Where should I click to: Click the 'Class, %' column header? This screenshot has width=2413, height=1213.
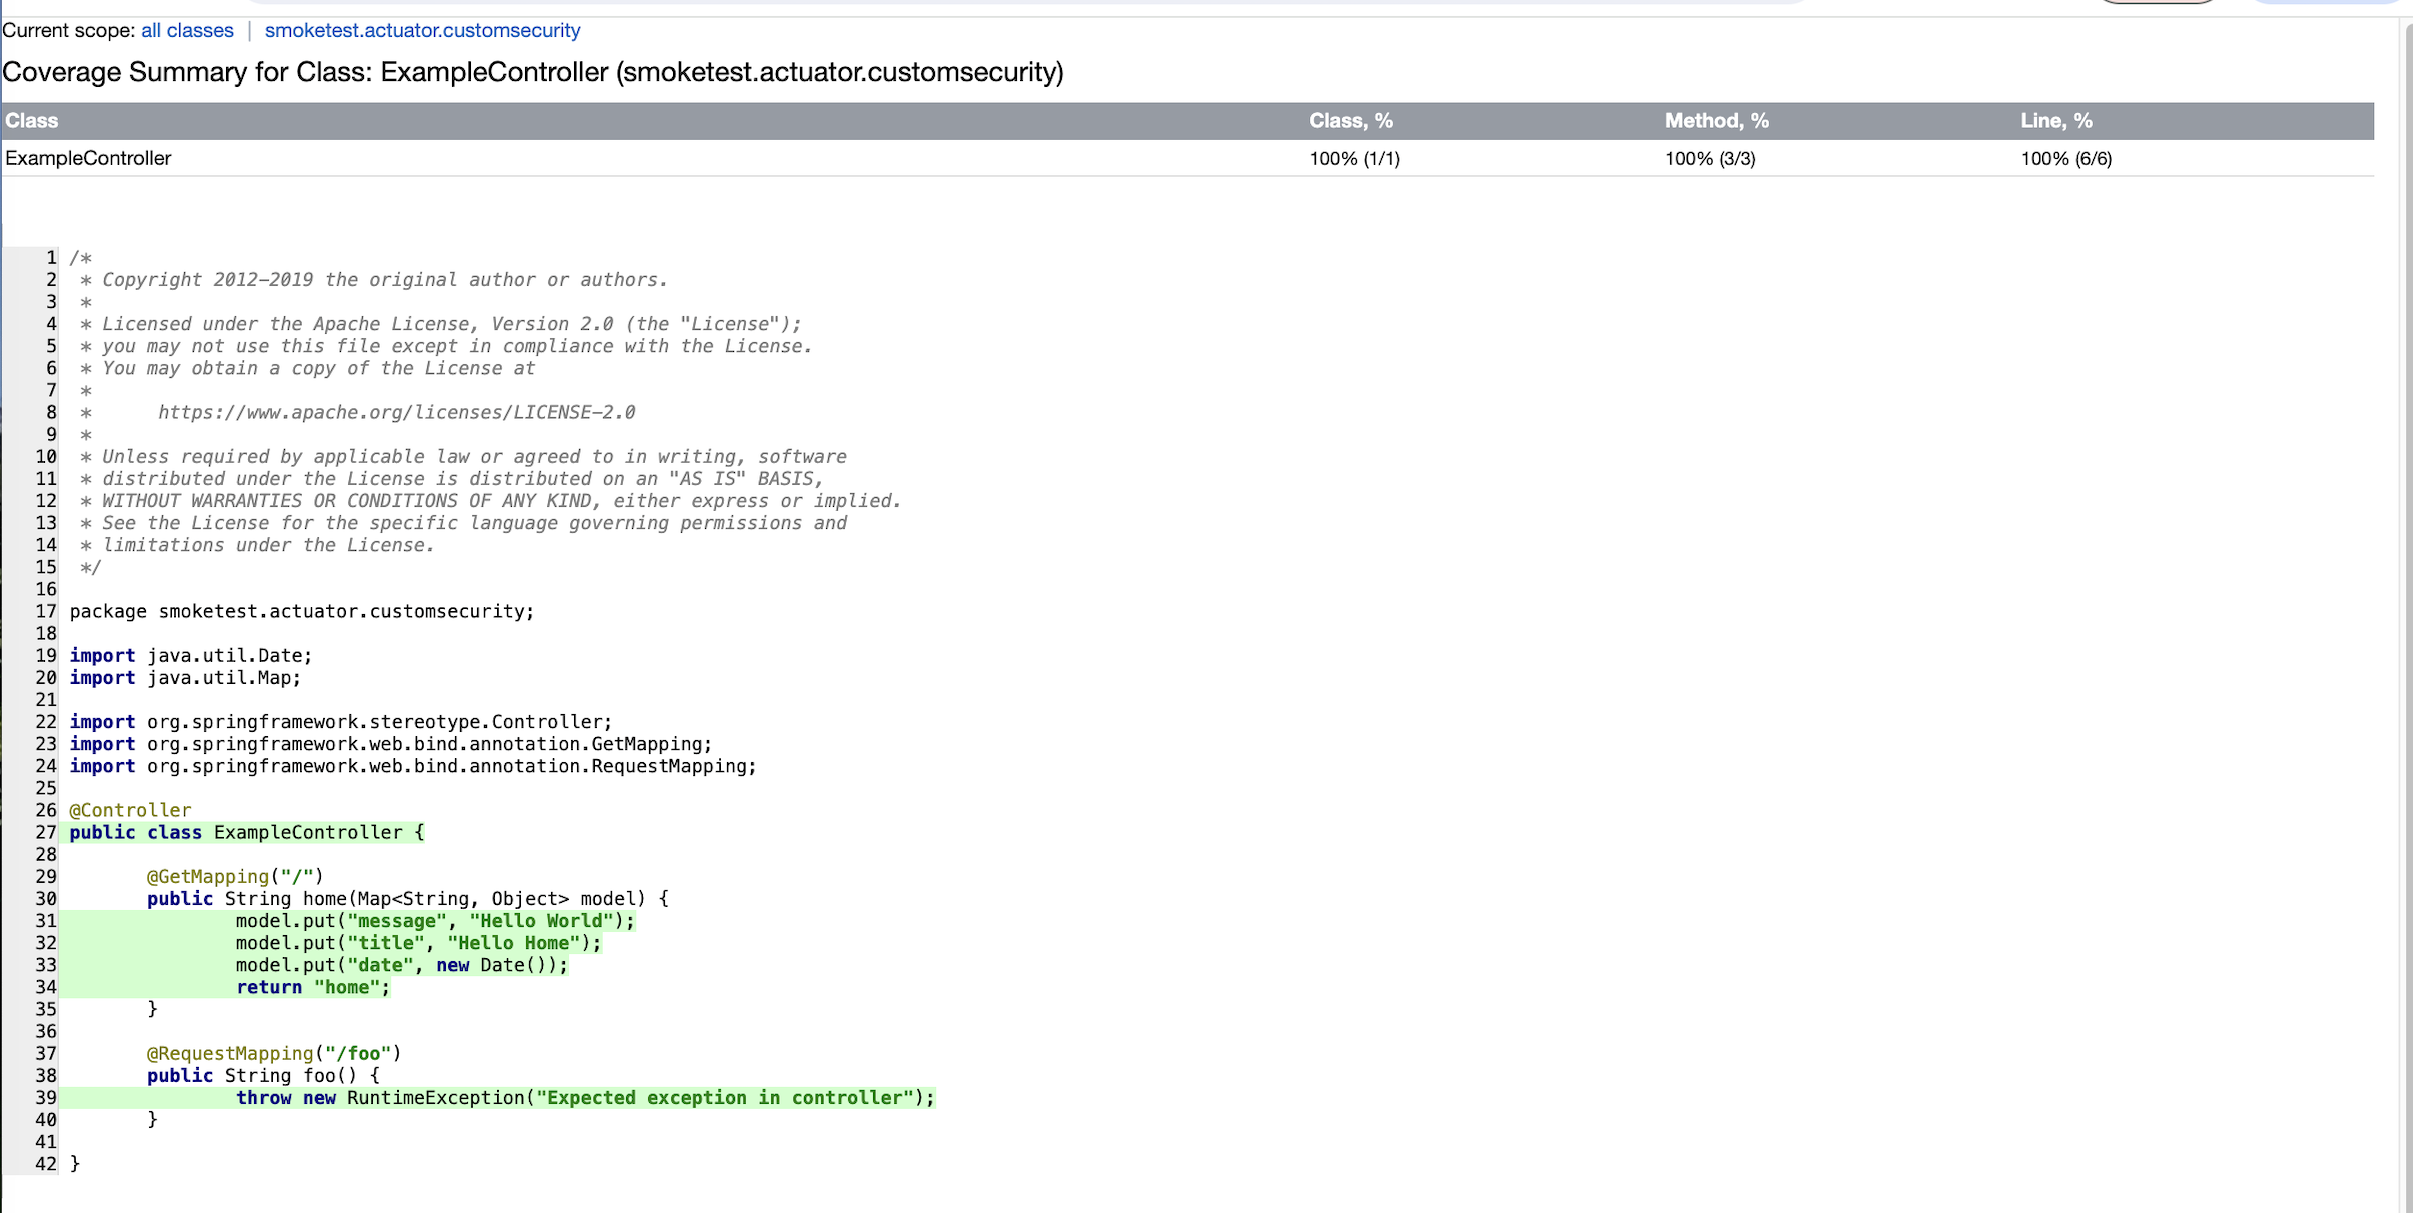click(1350, 121)
